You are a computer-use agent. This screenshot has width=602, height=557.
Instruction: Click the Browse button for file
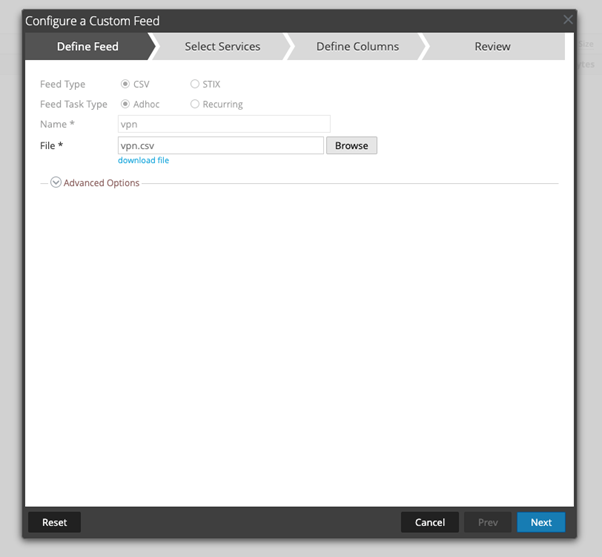click(351, 145)
